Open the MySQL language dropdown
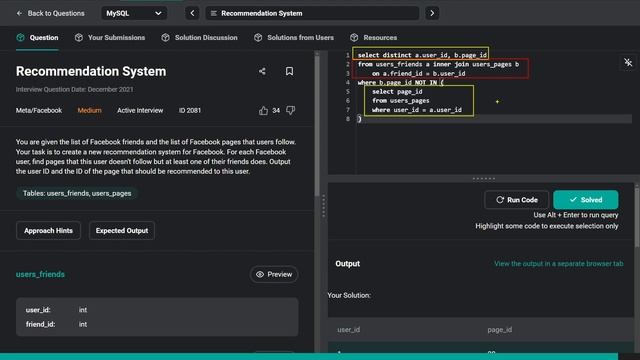 (134, 13)
